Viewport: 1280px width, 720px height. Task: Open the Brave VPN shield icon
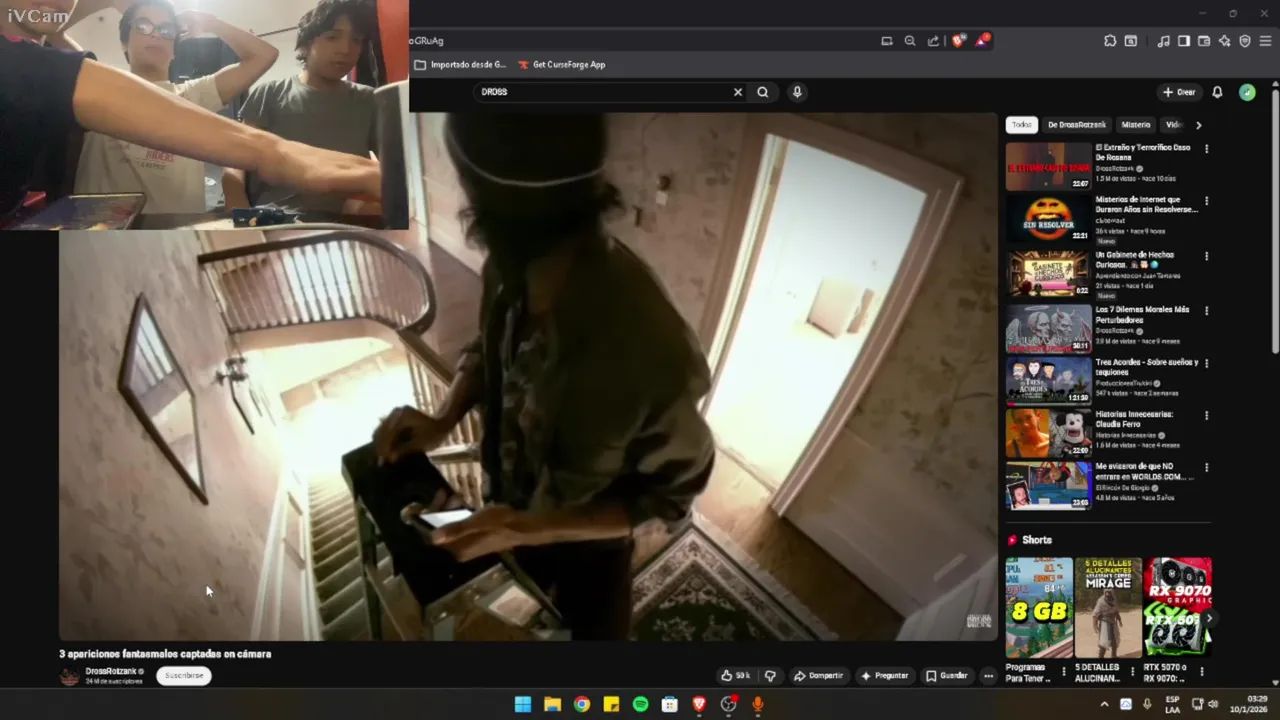tap(1245, 41)
